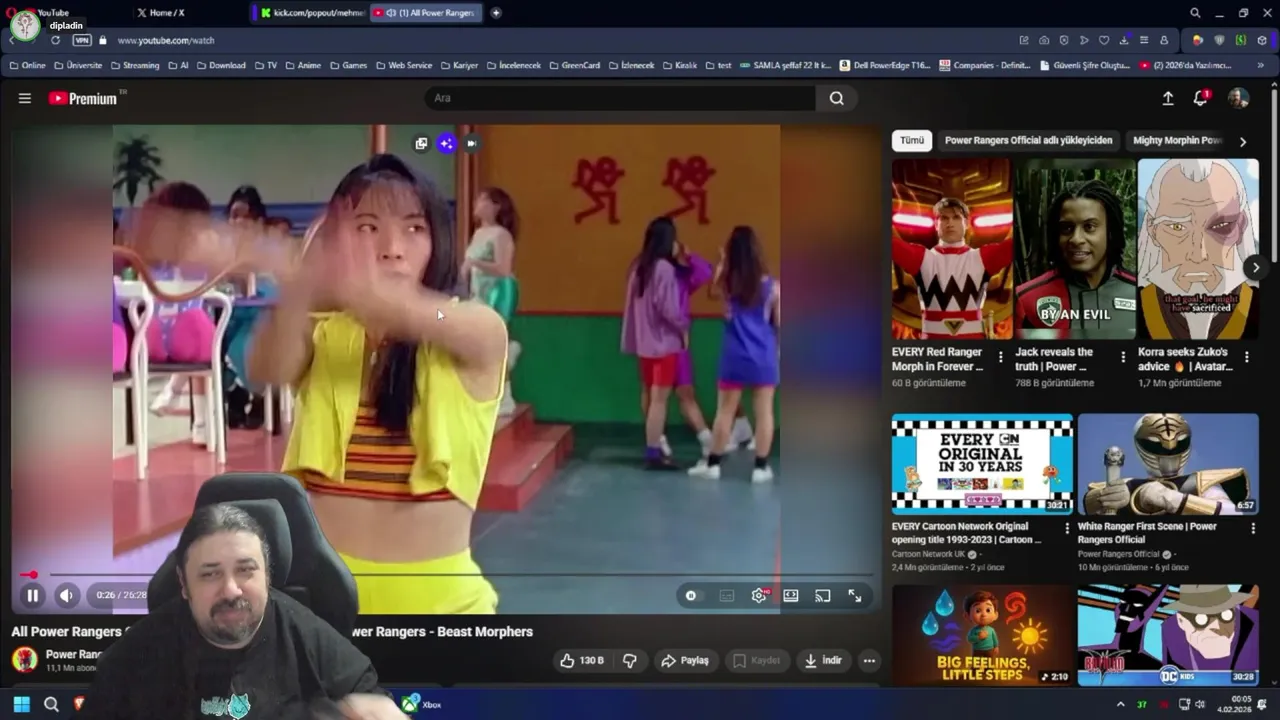Image resolution: width=1280 pixels, height=720 pixels.
Task: Open options for EVERY Red Ranger short
Action: coord(1000,357)
